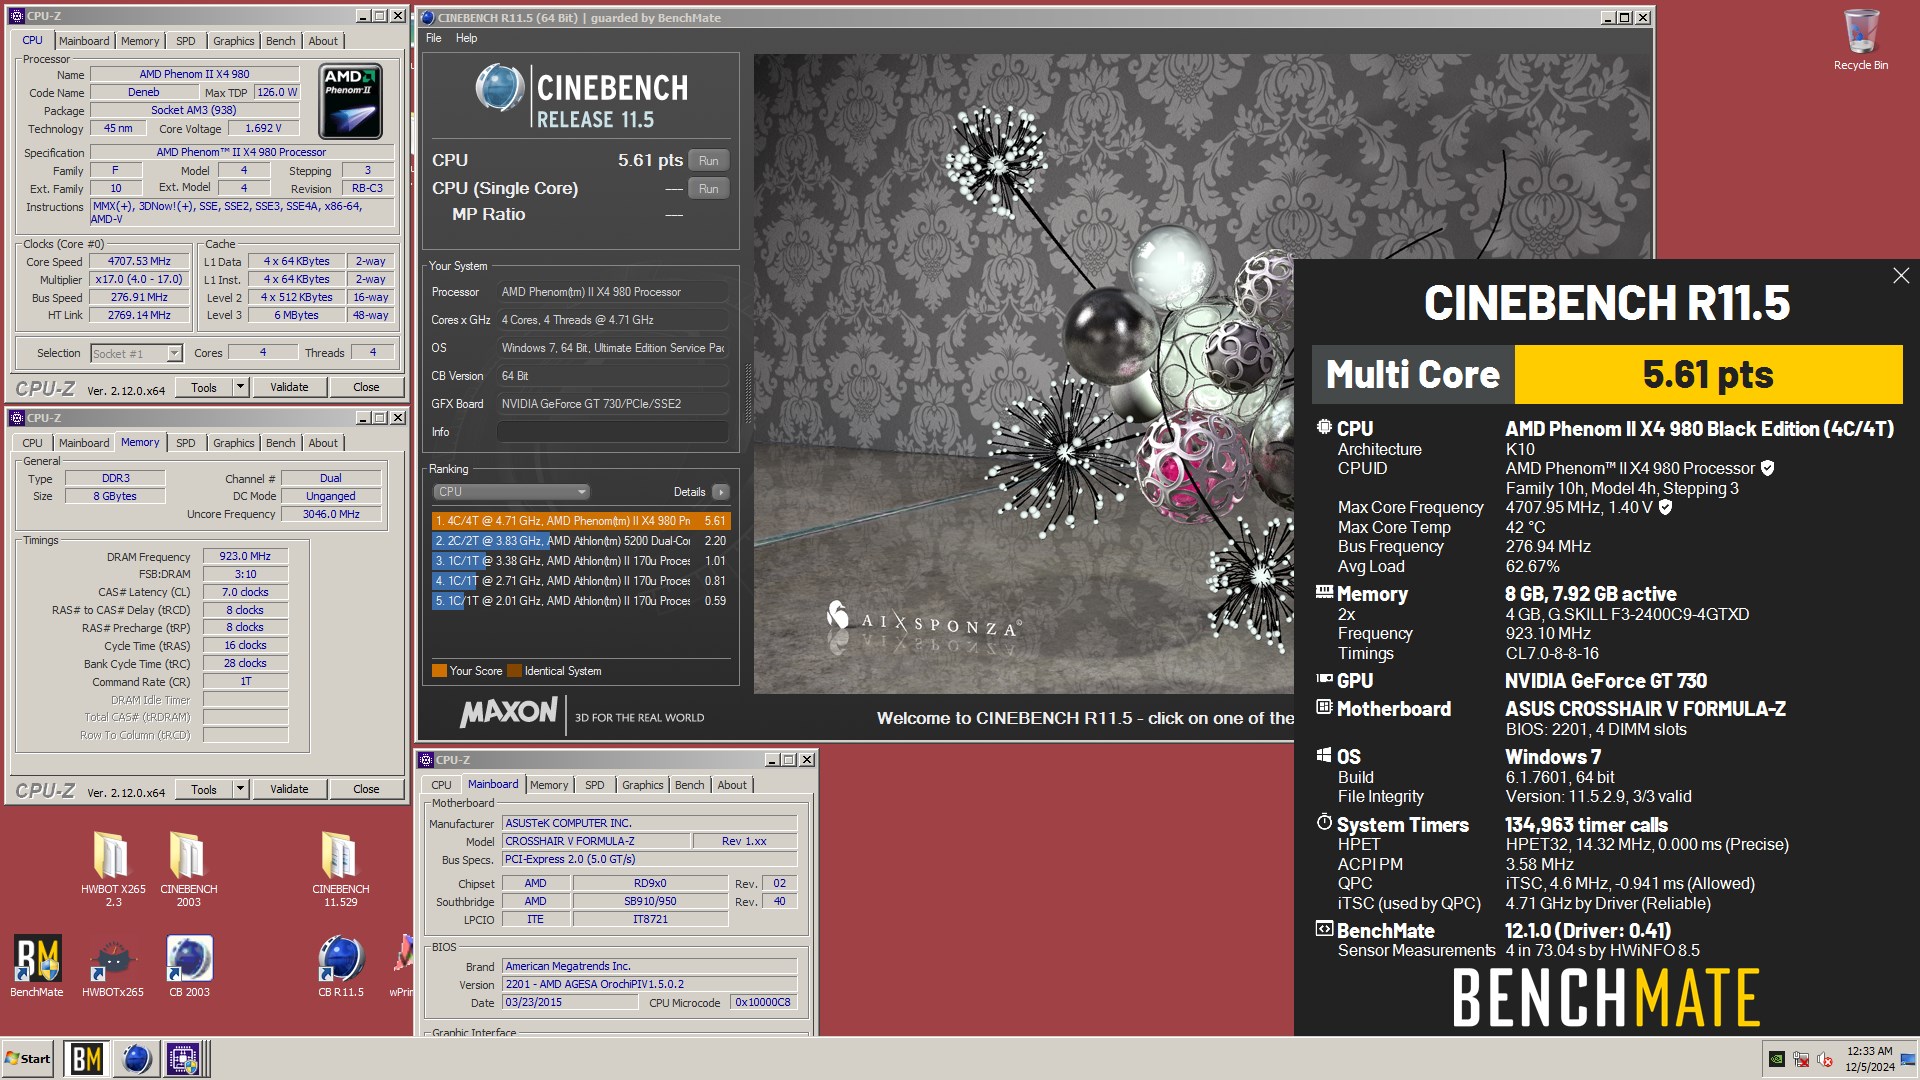This screenshot has width=1920, height=1080.
Task: Switch to Bench tab in top CPU-Z window
Action: [280, 41]
